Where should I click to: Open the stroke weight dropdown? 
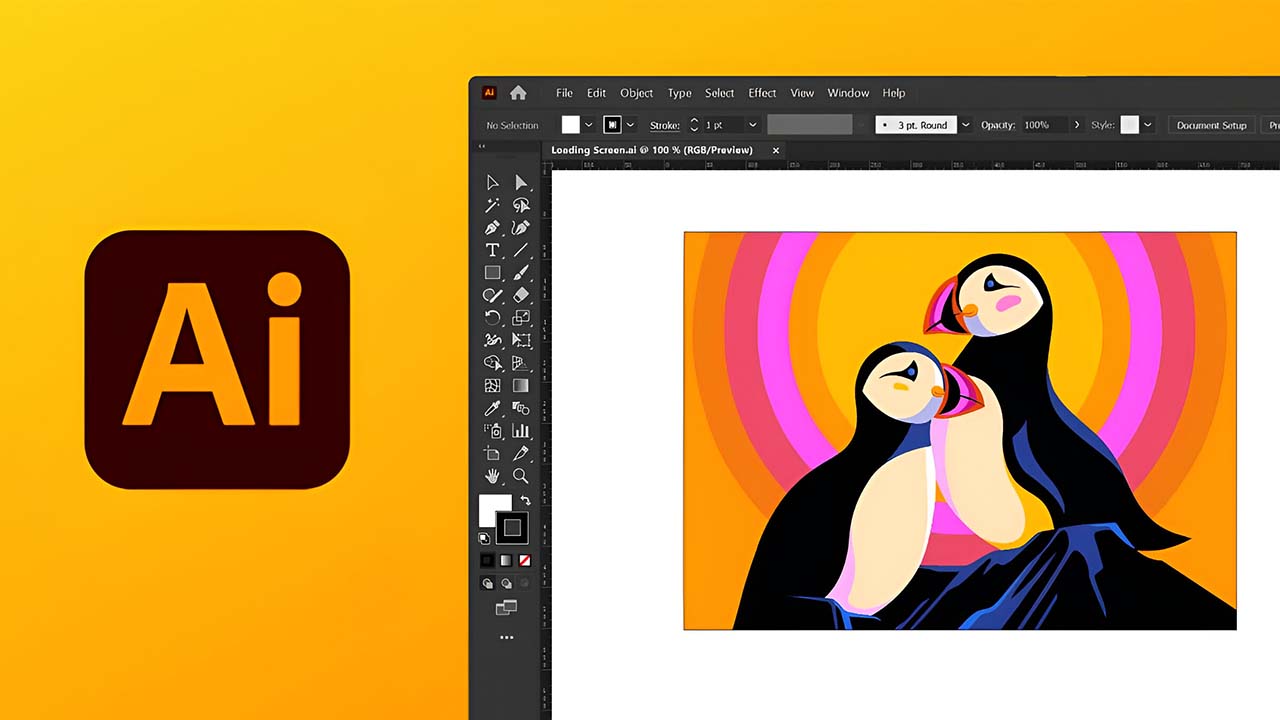click(752, 125)
